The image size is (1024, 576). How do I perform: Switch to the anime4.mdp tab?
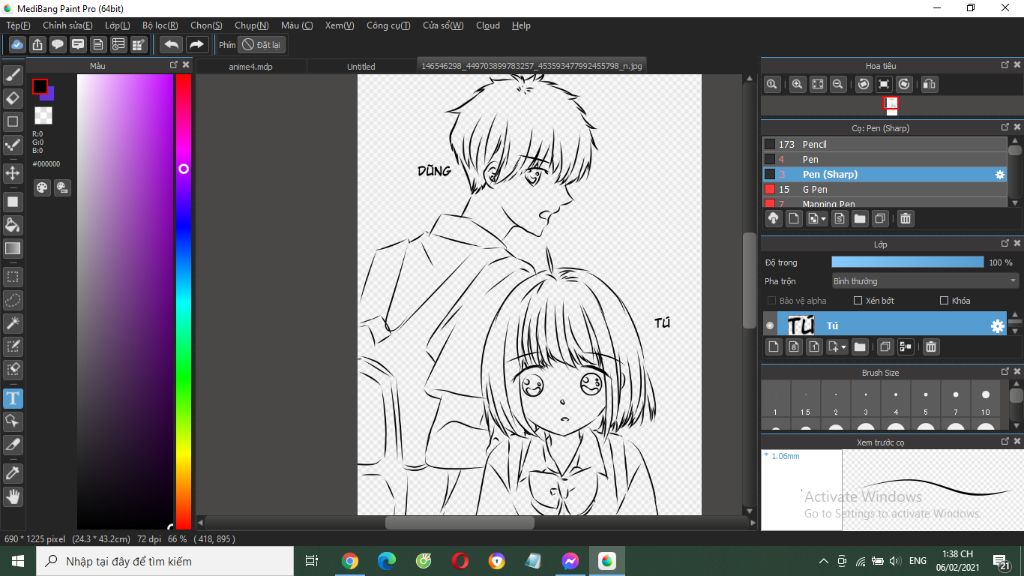point(251,66)
